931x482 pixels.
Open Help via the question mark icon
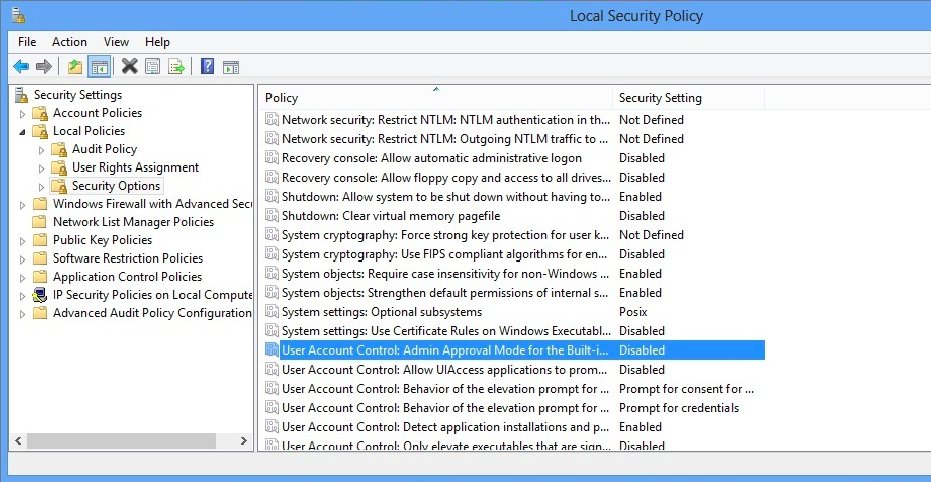pos(207,66)
